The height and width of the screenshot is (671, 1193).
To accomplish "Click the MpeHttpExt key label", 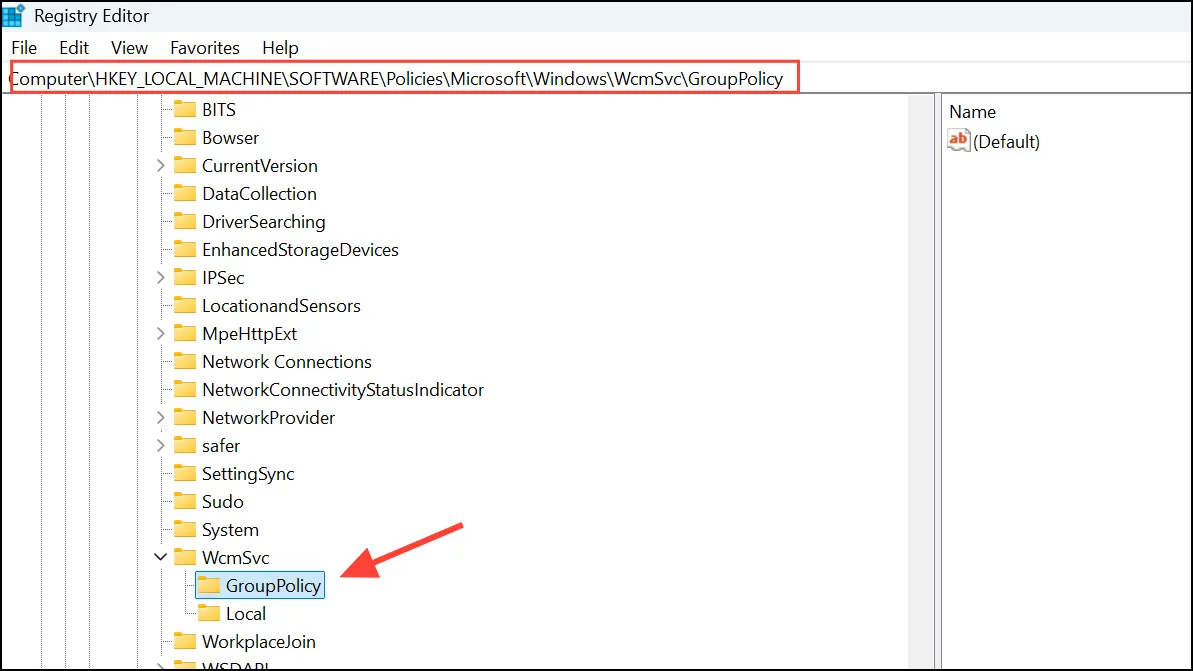I will coord(250,334).
